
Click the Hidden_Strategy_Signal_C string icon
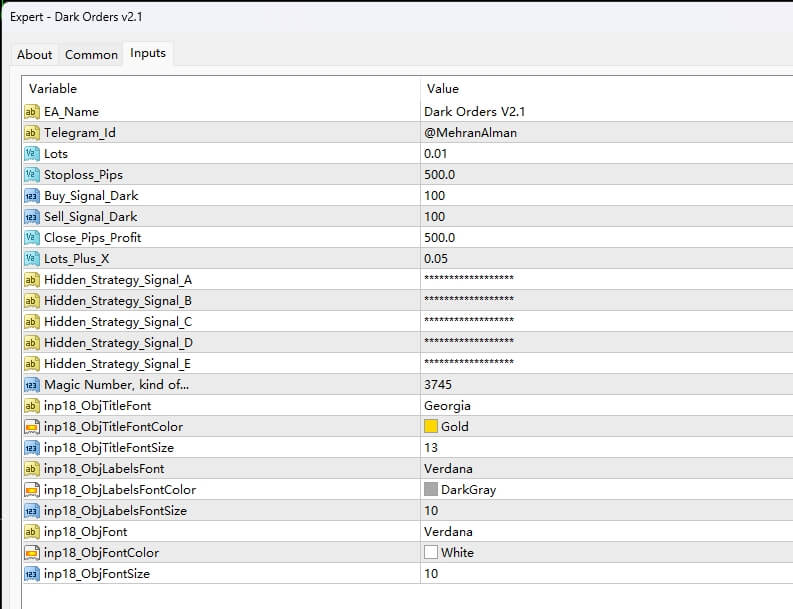tap(31, 322)
